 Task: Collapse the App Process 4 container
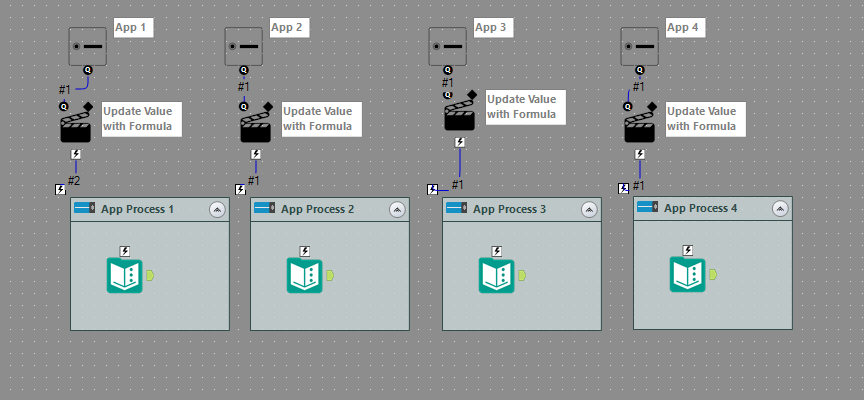pos(780,209)
